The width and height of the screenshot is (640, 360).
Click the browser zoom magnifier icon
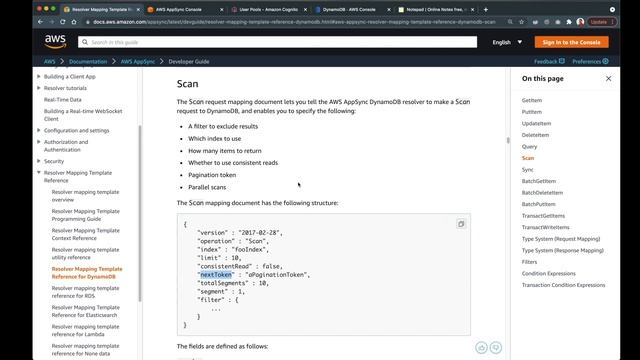pyautogui.click(x=510, y=22)
